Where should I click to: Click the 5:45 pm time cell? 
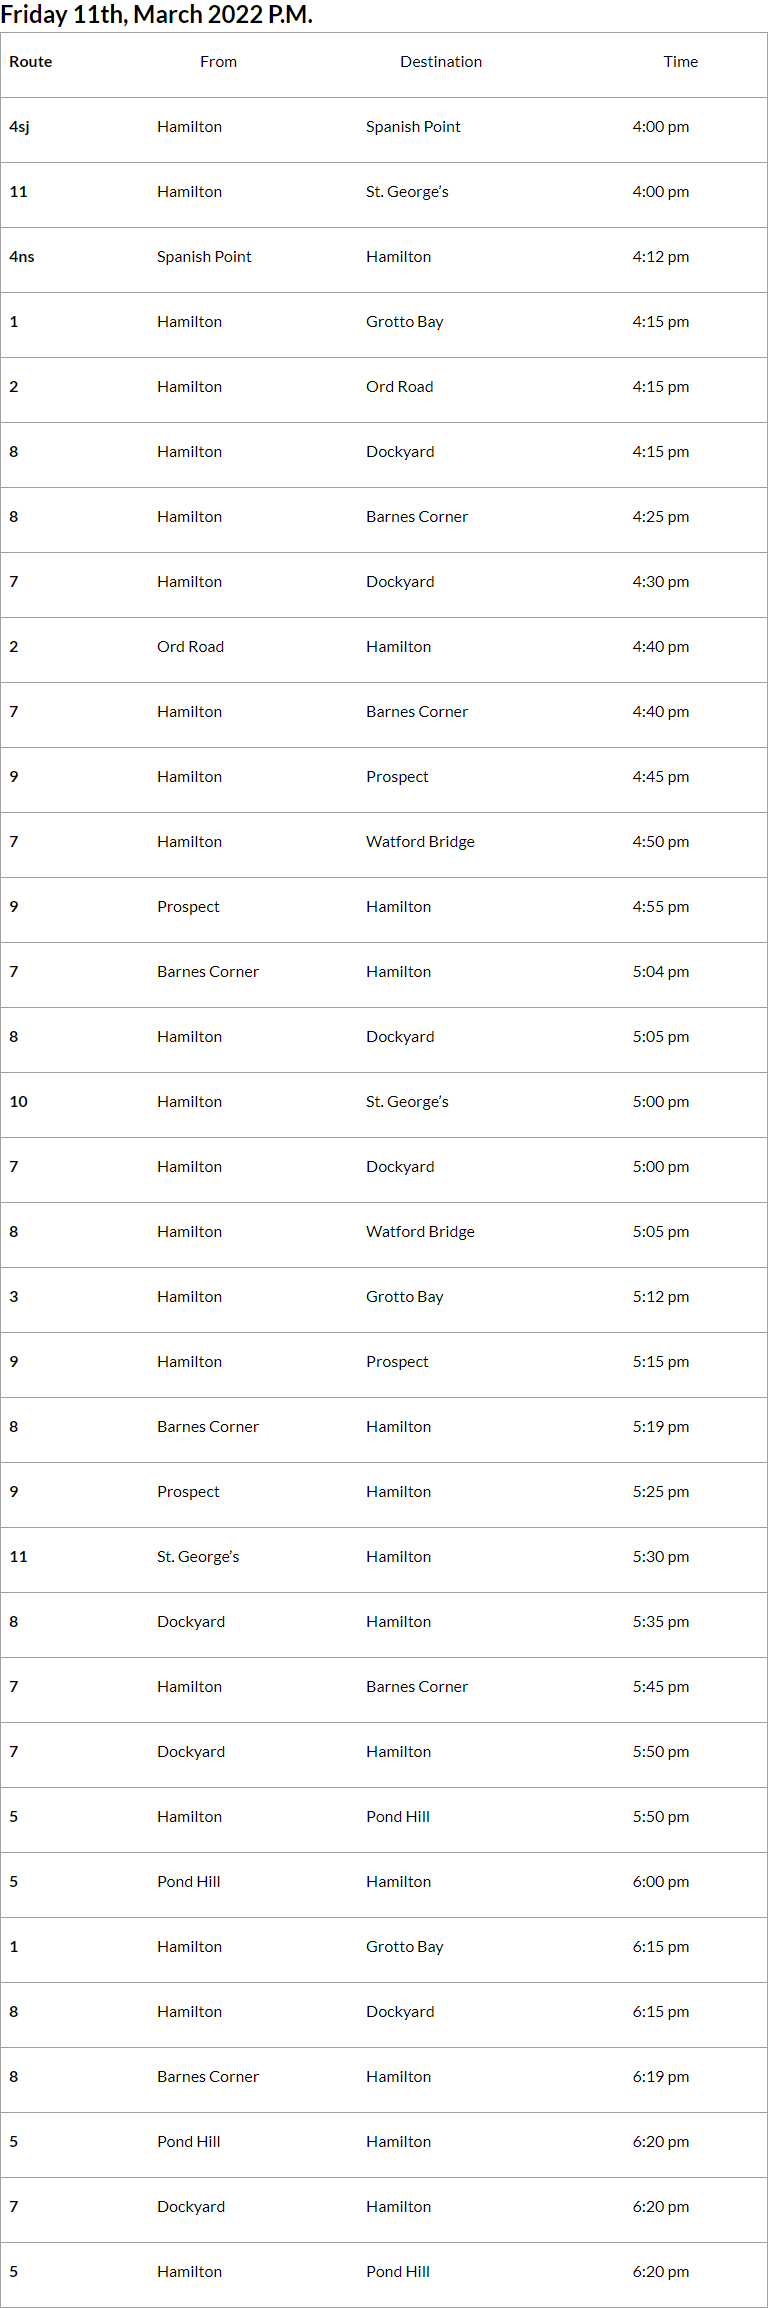(x=660, y=1687)
